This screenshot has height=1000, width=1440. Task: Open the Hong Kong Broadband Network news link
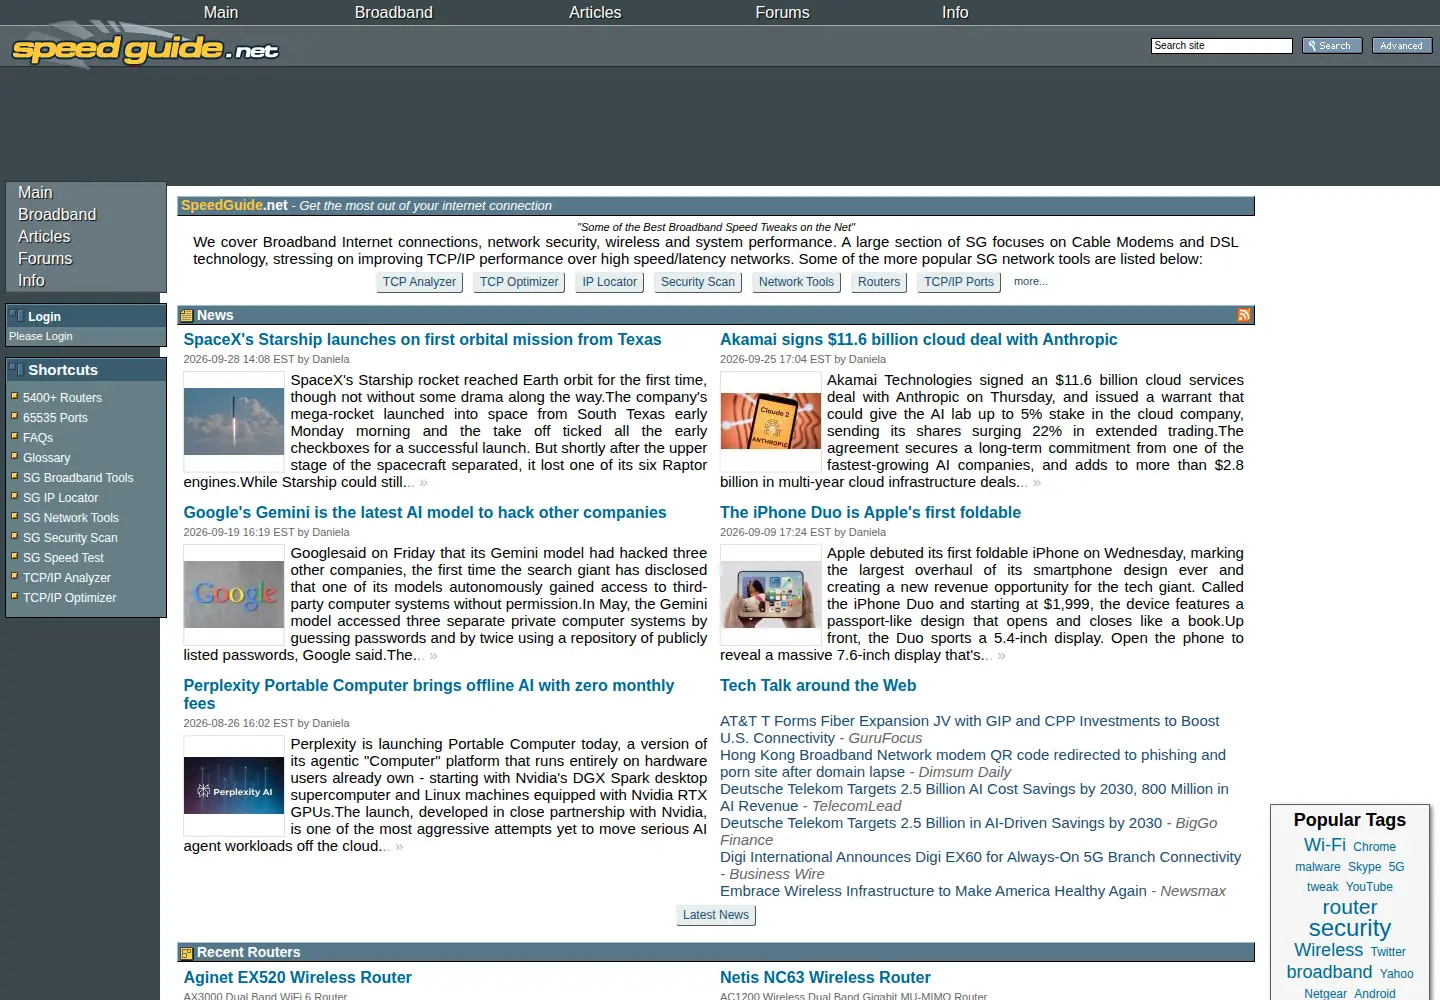973,763
